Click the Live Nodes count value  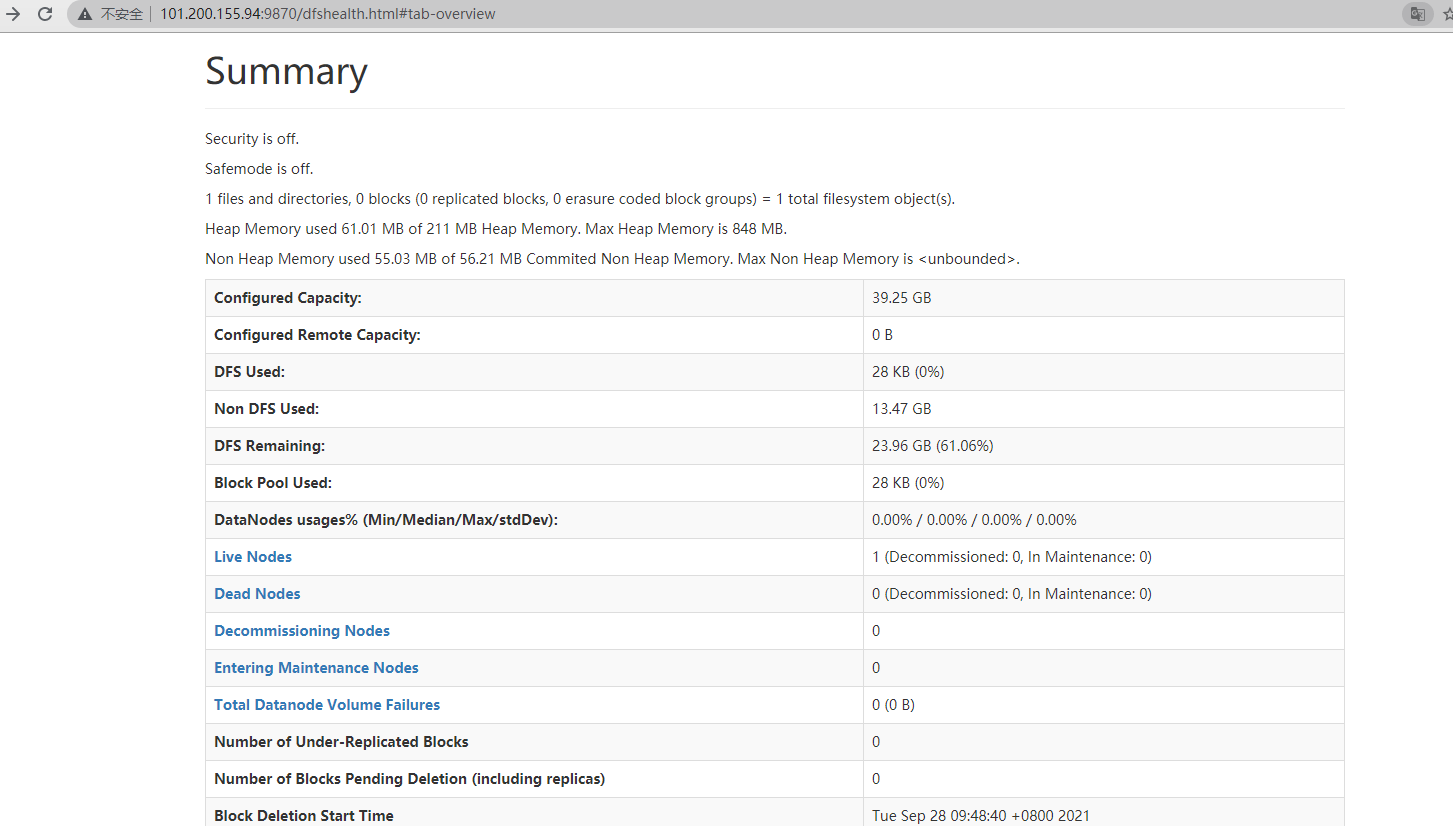click(1012, 557)
